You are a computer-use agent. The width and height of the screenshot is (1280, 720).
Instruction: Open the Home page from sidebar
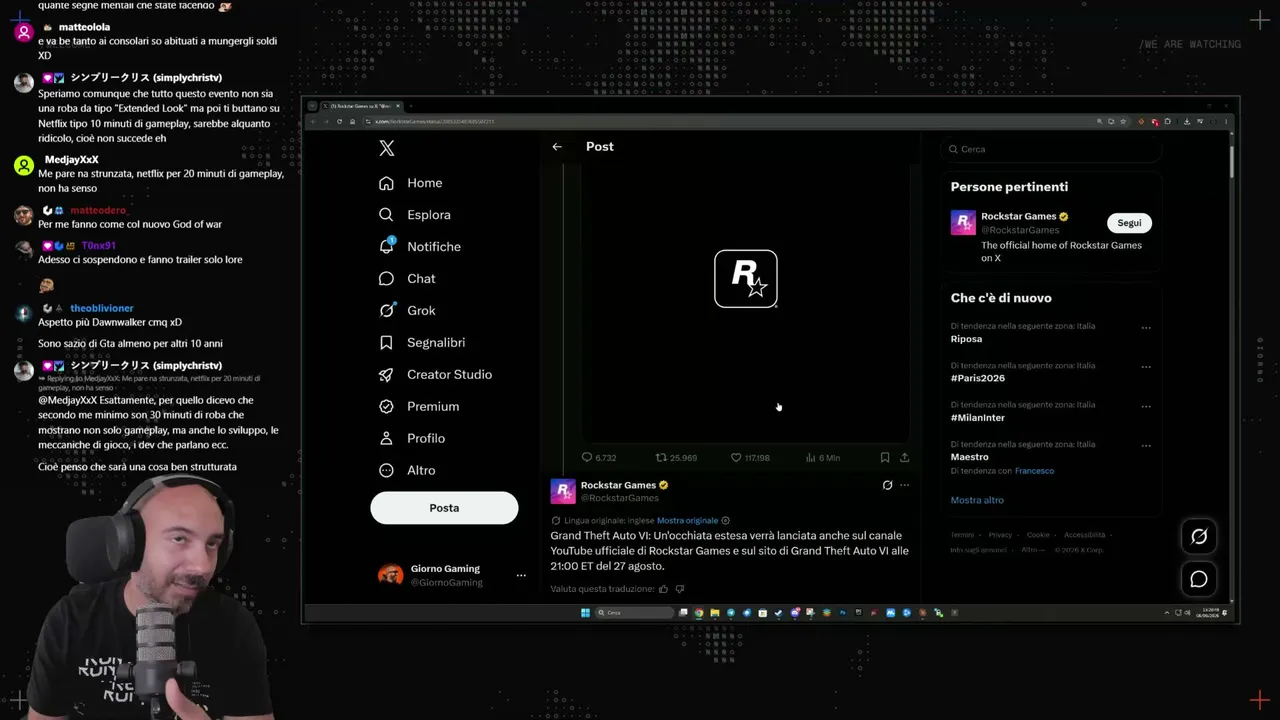click(411, 183)
